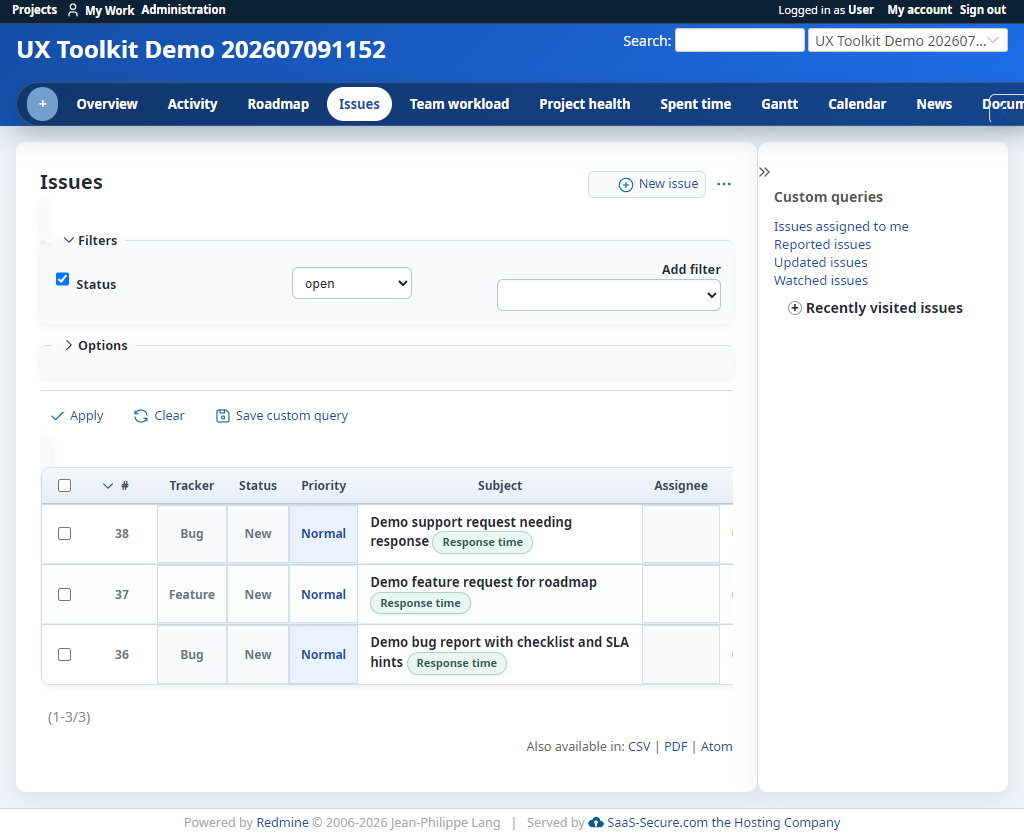1024x836 pixels.
Task: Open Administration in top menu
Action: [x=184, y=10]
